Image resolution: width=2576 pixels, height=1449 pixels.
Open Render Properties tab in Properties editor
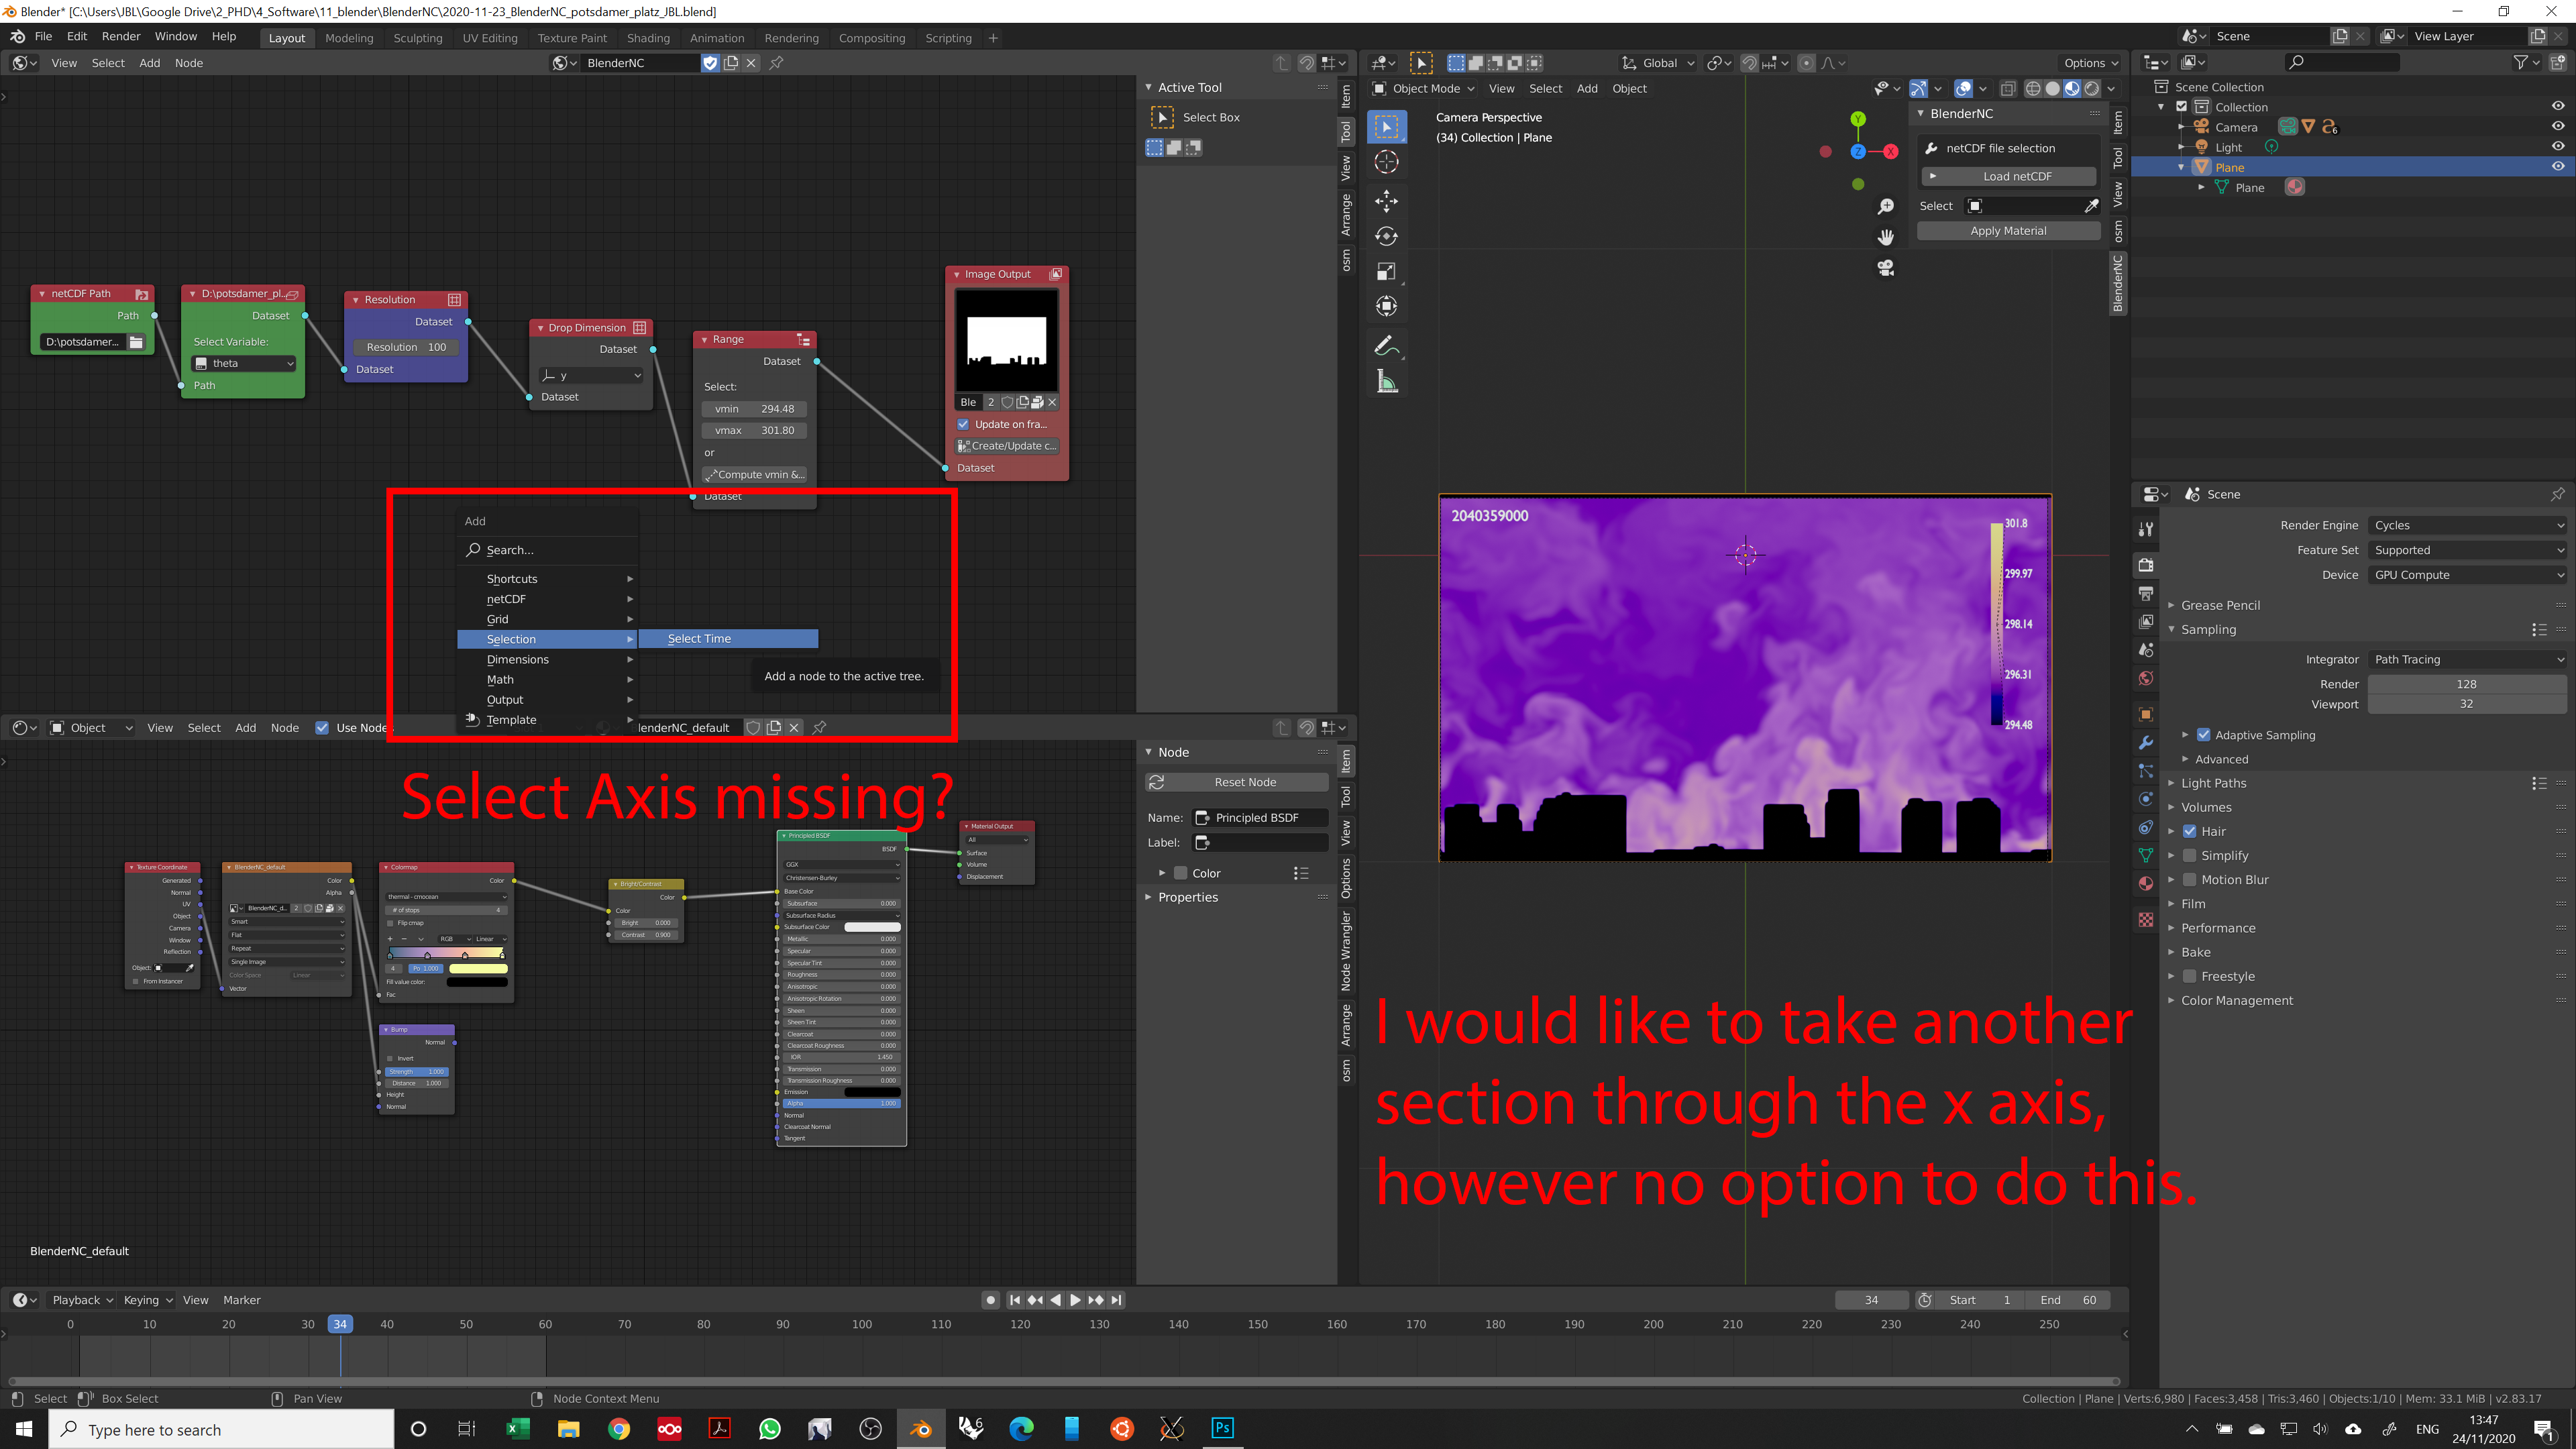pyautogui.click(x=2145, y=565)
